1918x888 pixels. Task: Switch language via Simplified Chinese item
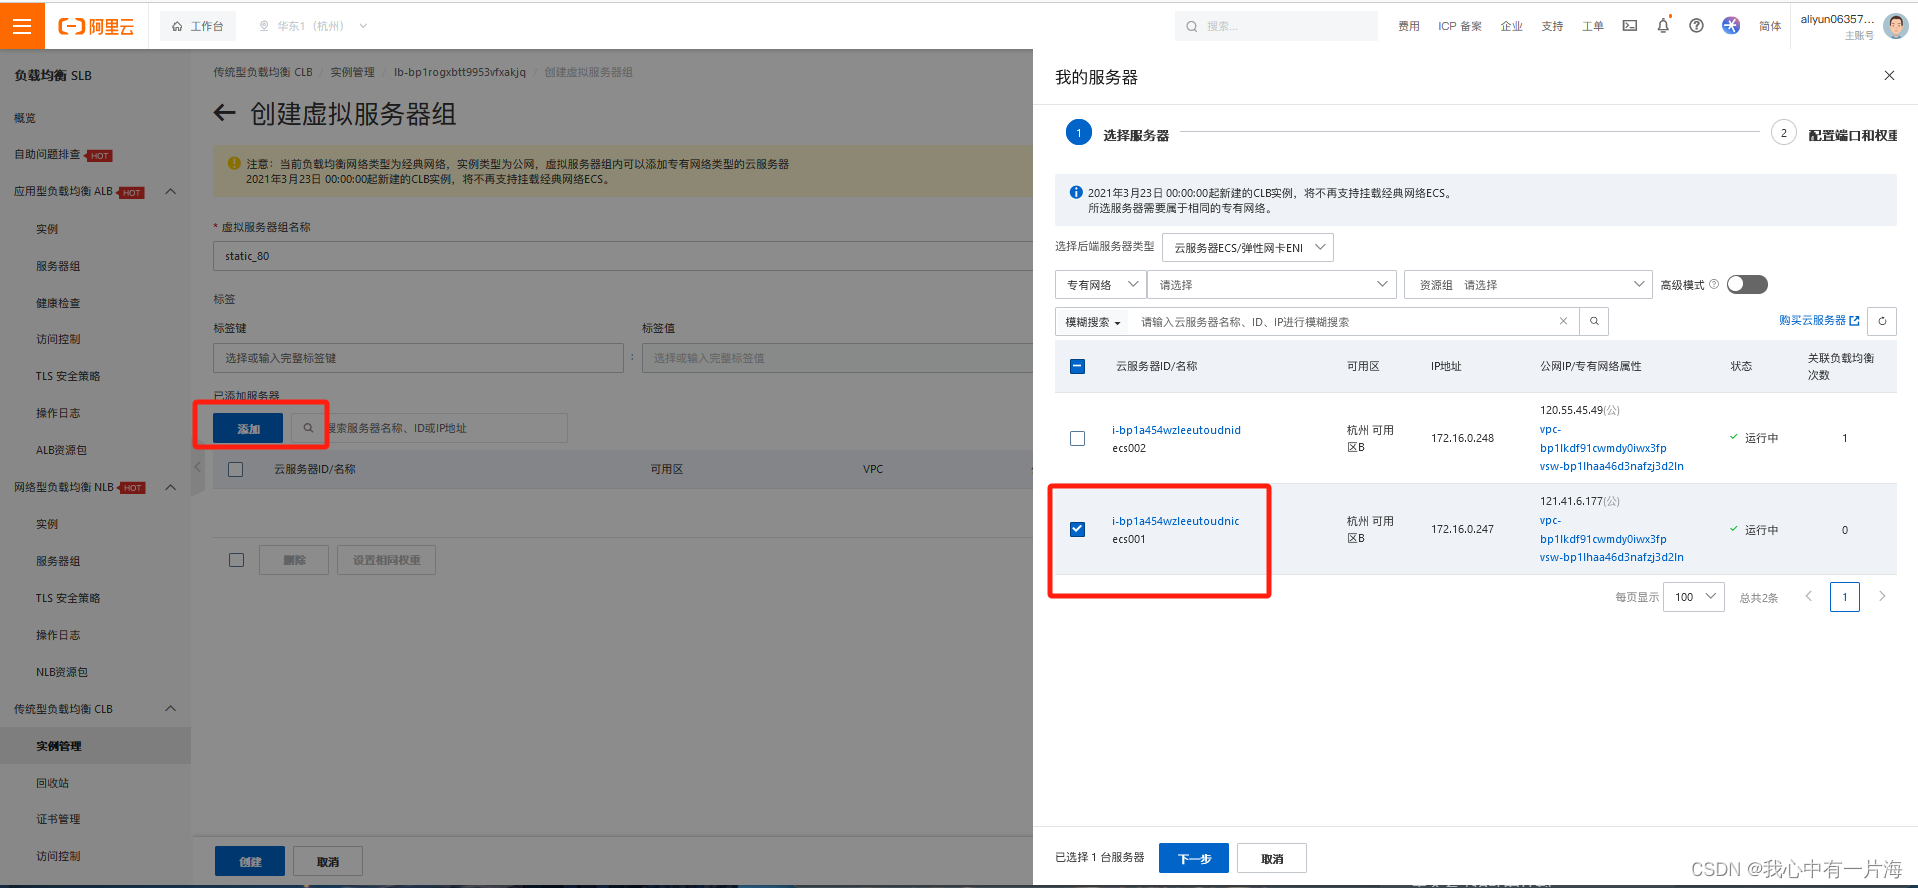click(1770, 27)
